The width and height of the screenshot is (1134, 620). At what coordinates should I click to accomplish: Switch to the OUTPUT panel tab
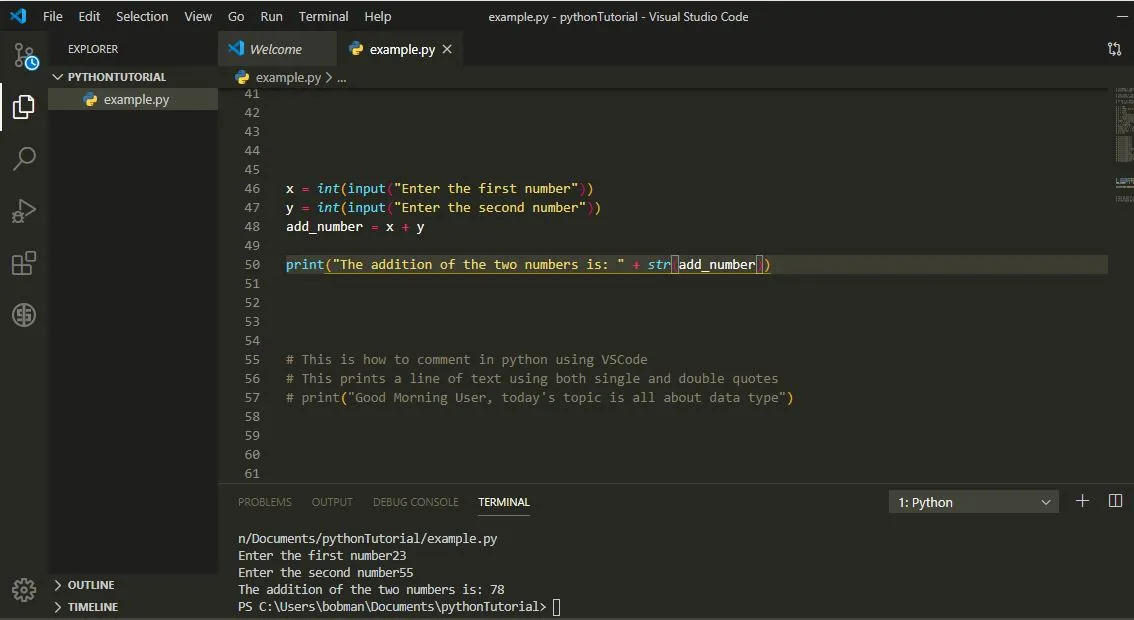click(x=332, y=502)
